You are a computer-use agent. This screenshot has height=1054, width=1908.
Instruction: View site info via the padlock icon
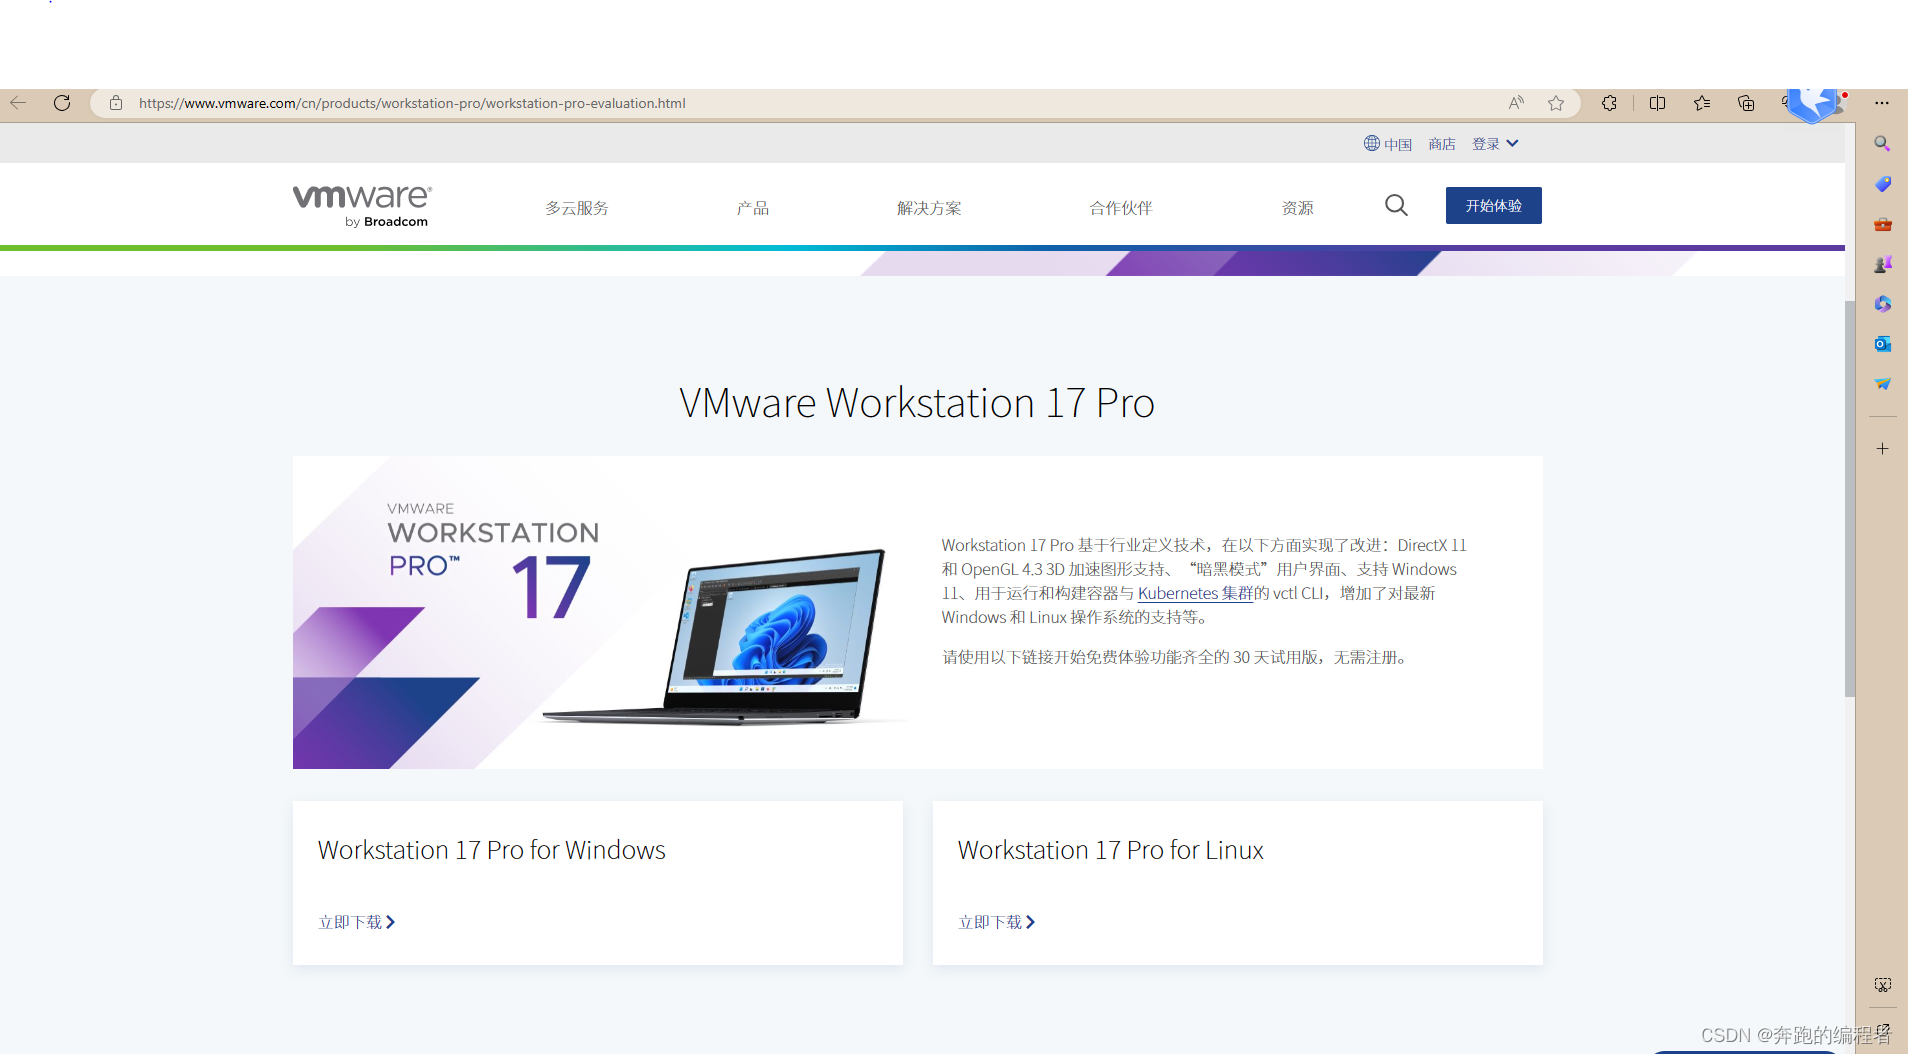[x=116, y=103]
